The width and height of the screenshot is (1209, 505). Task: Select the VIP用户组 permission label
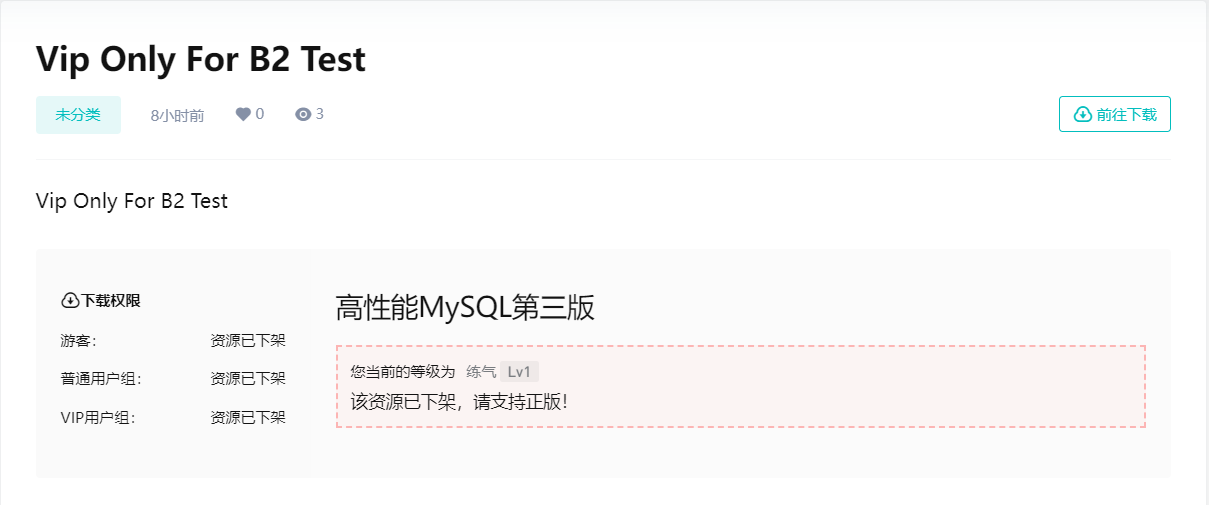[x=98, y=418]
